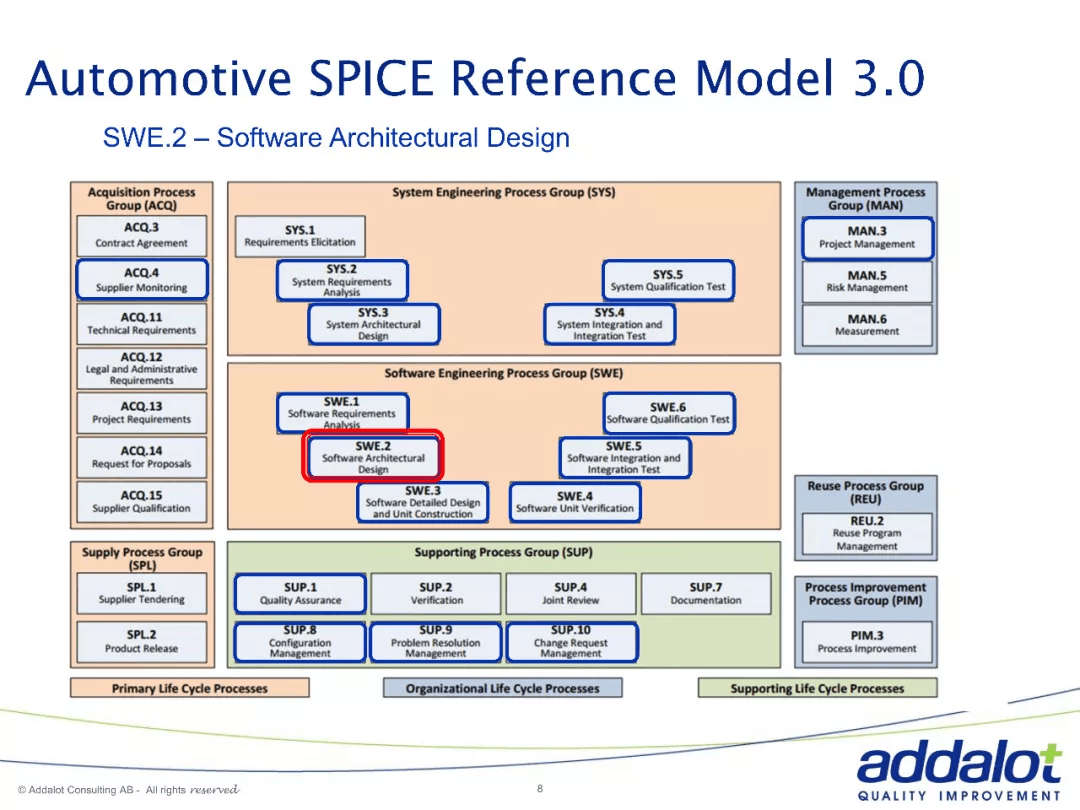The width and height of the screenshot is (1080, 810).
Task: Select SUP.10 Change Request Management box
Action: coord(572,642)
